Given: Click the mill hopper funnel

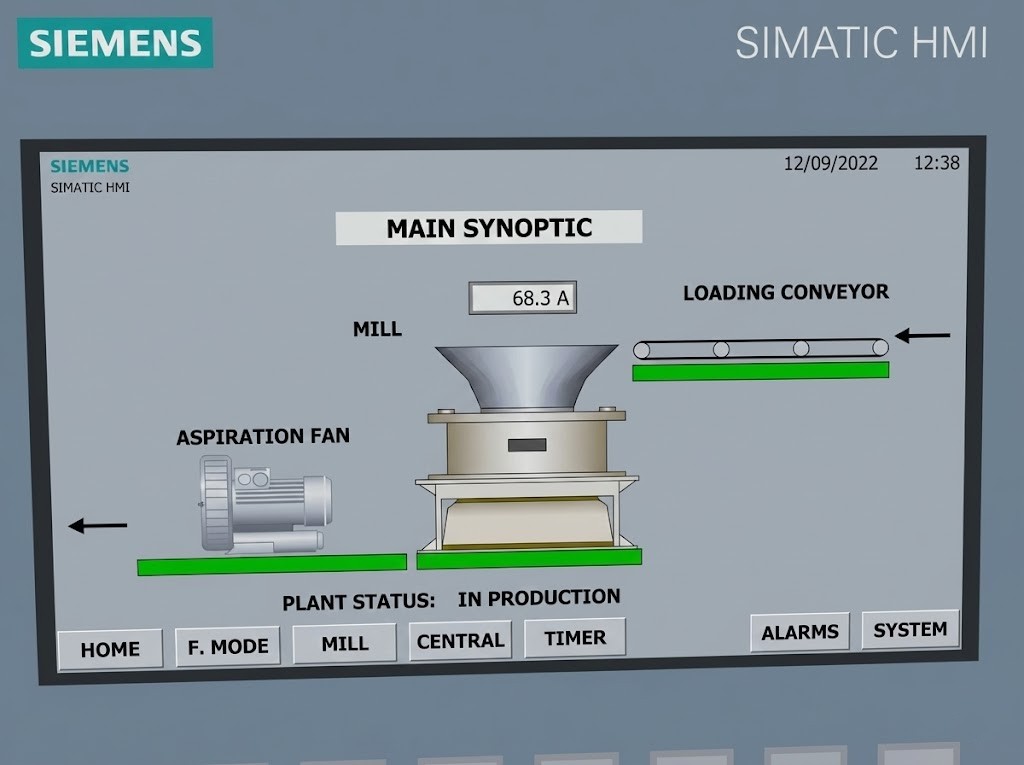Looking at the screenshot, I should (x=526, y=376).
